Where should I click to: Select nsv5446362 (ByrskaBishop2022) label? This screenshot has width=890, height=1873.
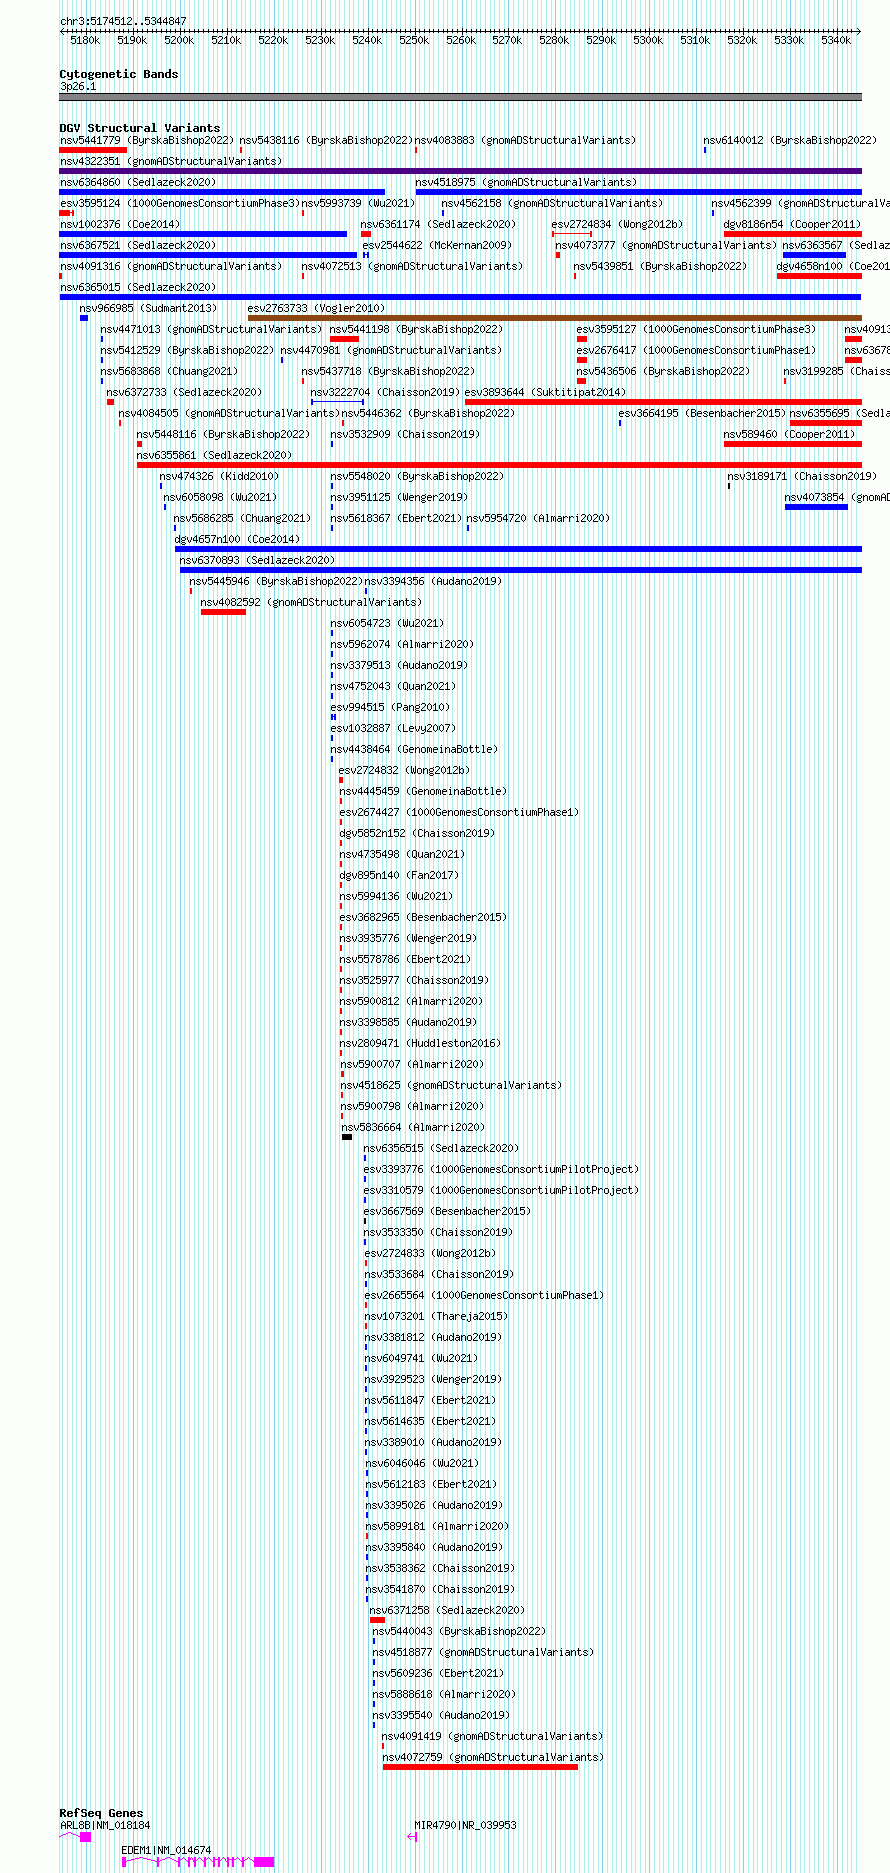pos(429,414)
